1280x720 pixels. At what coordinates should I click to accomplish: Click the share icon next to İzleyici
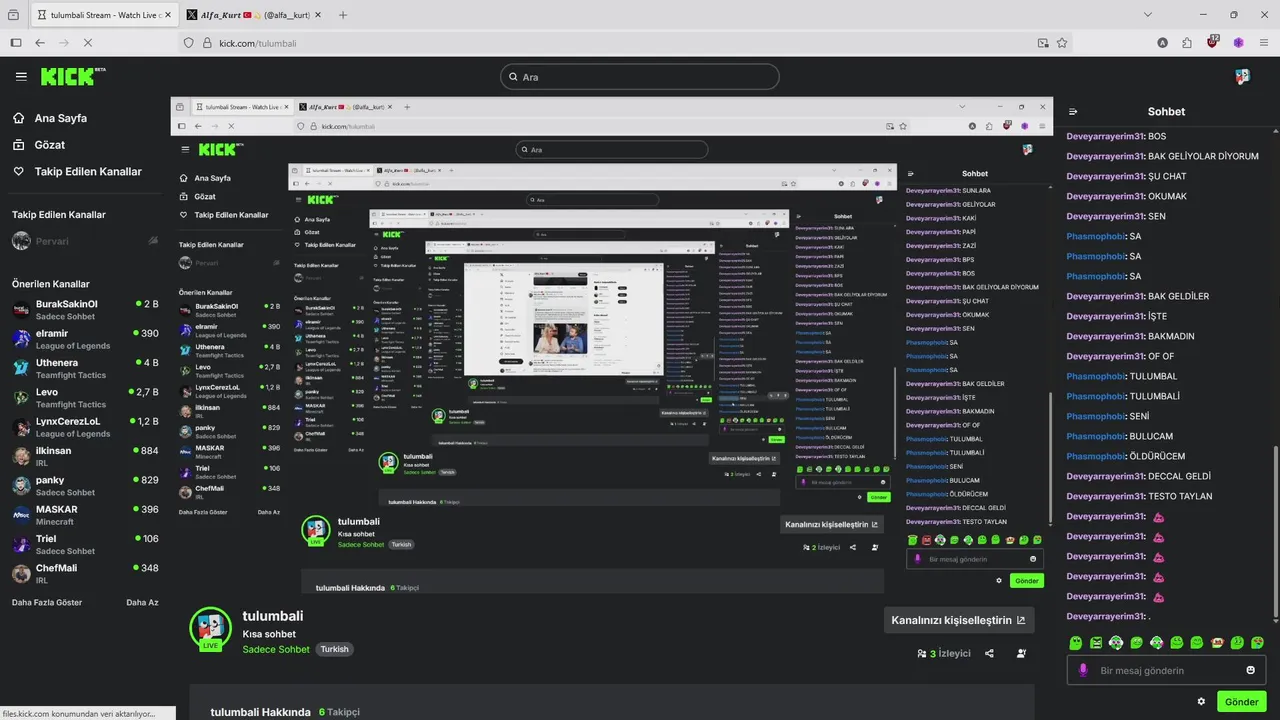(x=989, y=653)
